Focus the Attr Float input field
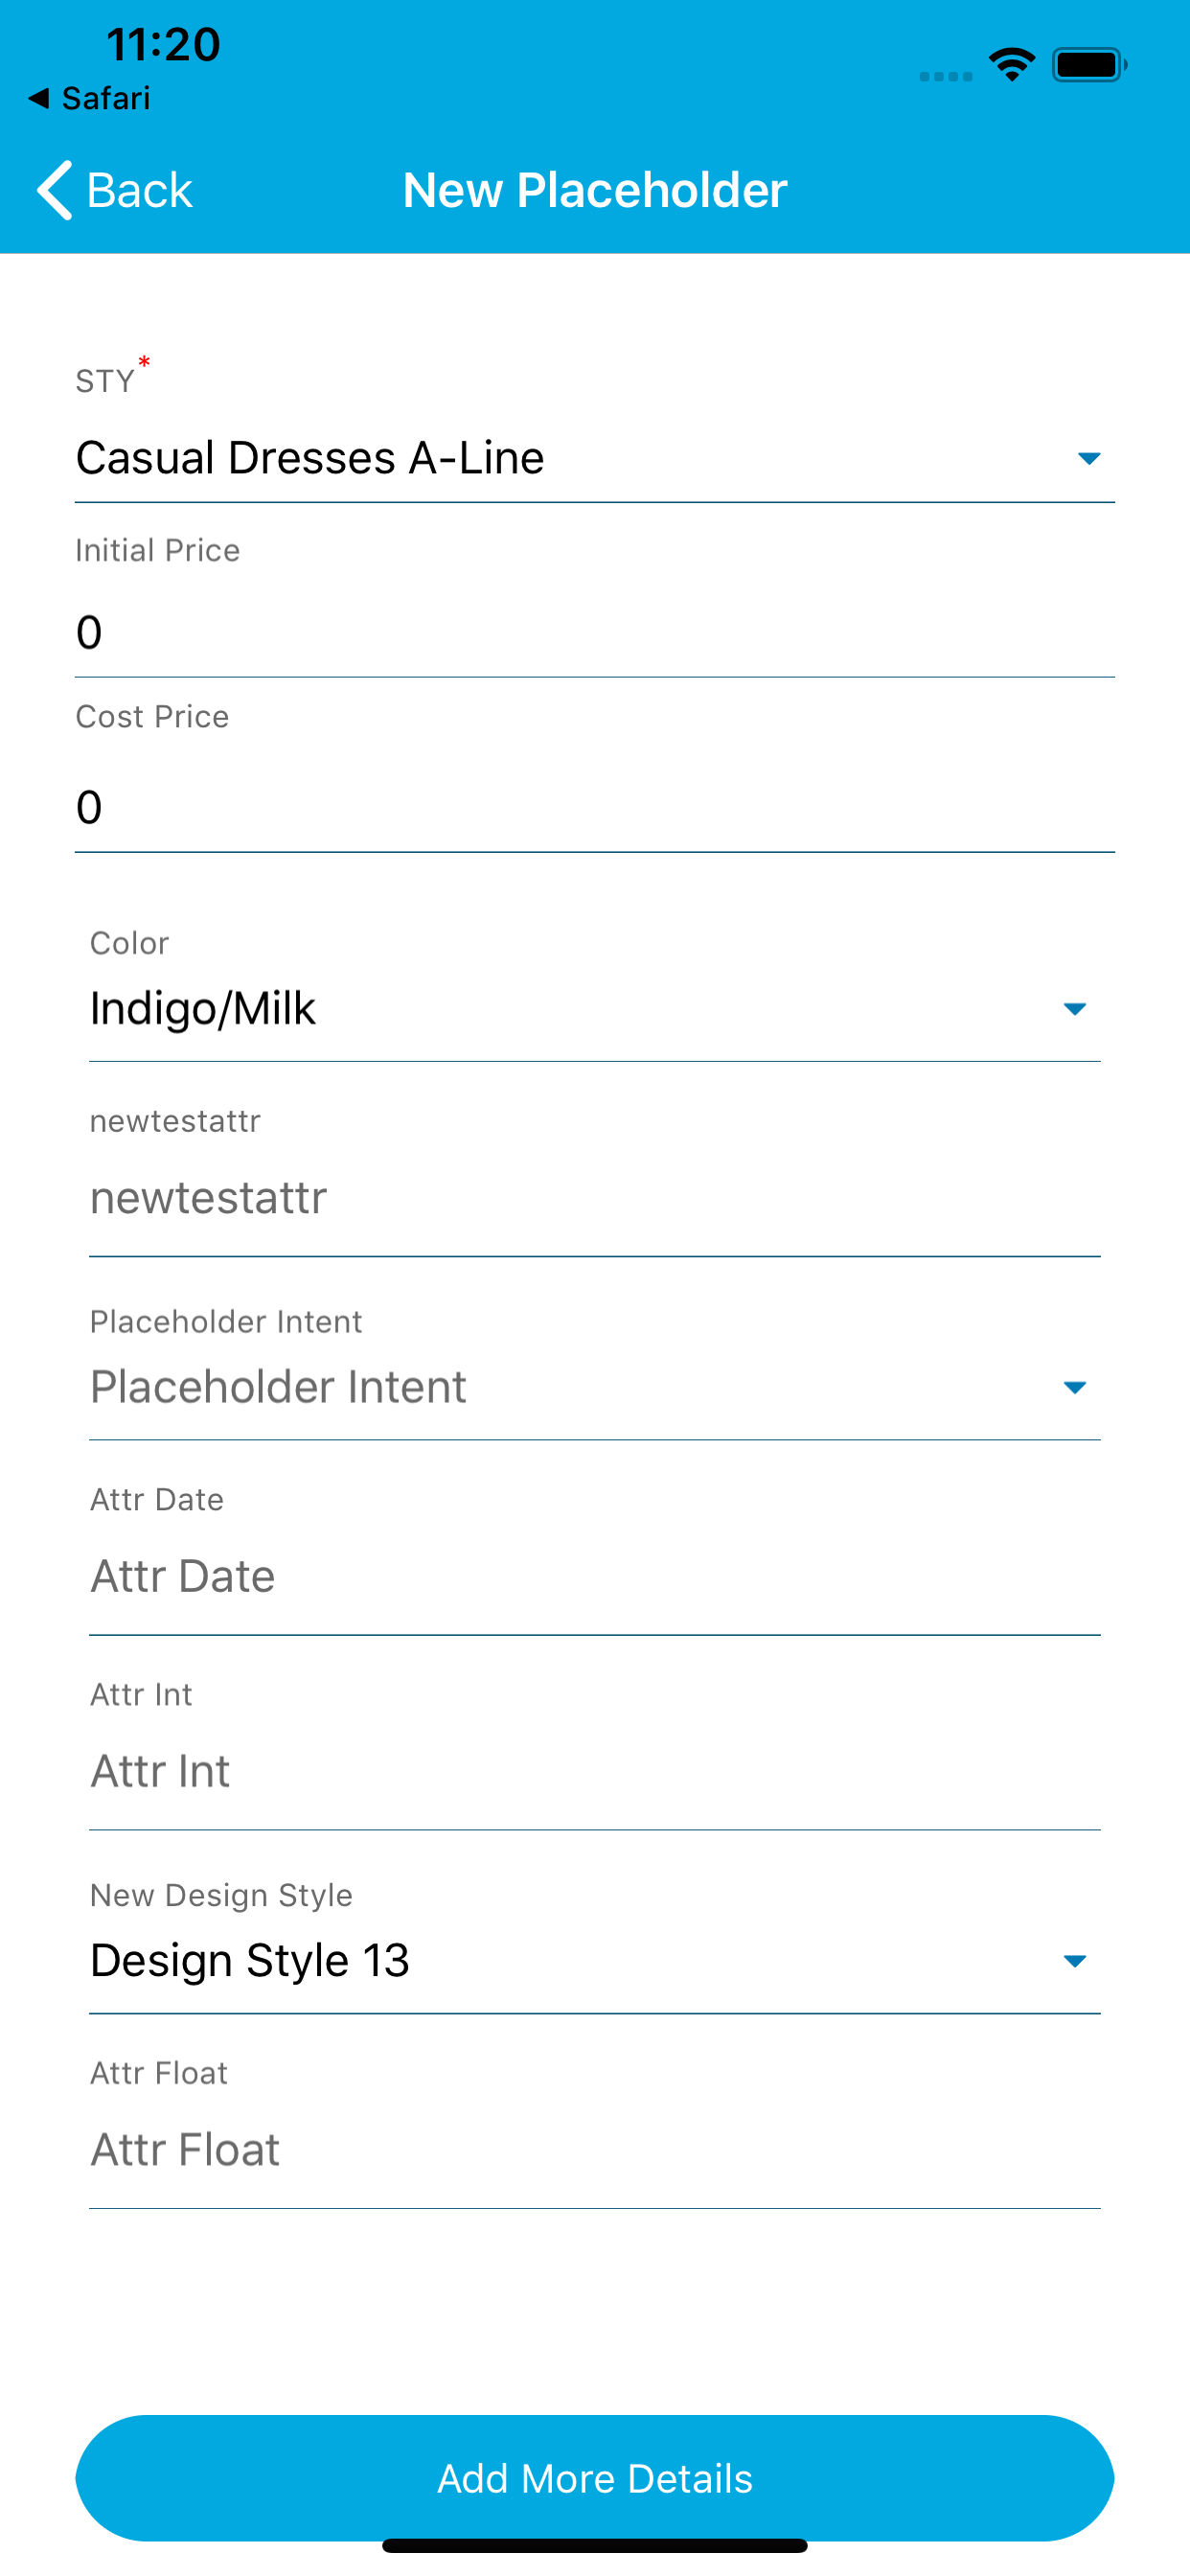 pos(594,2149)
